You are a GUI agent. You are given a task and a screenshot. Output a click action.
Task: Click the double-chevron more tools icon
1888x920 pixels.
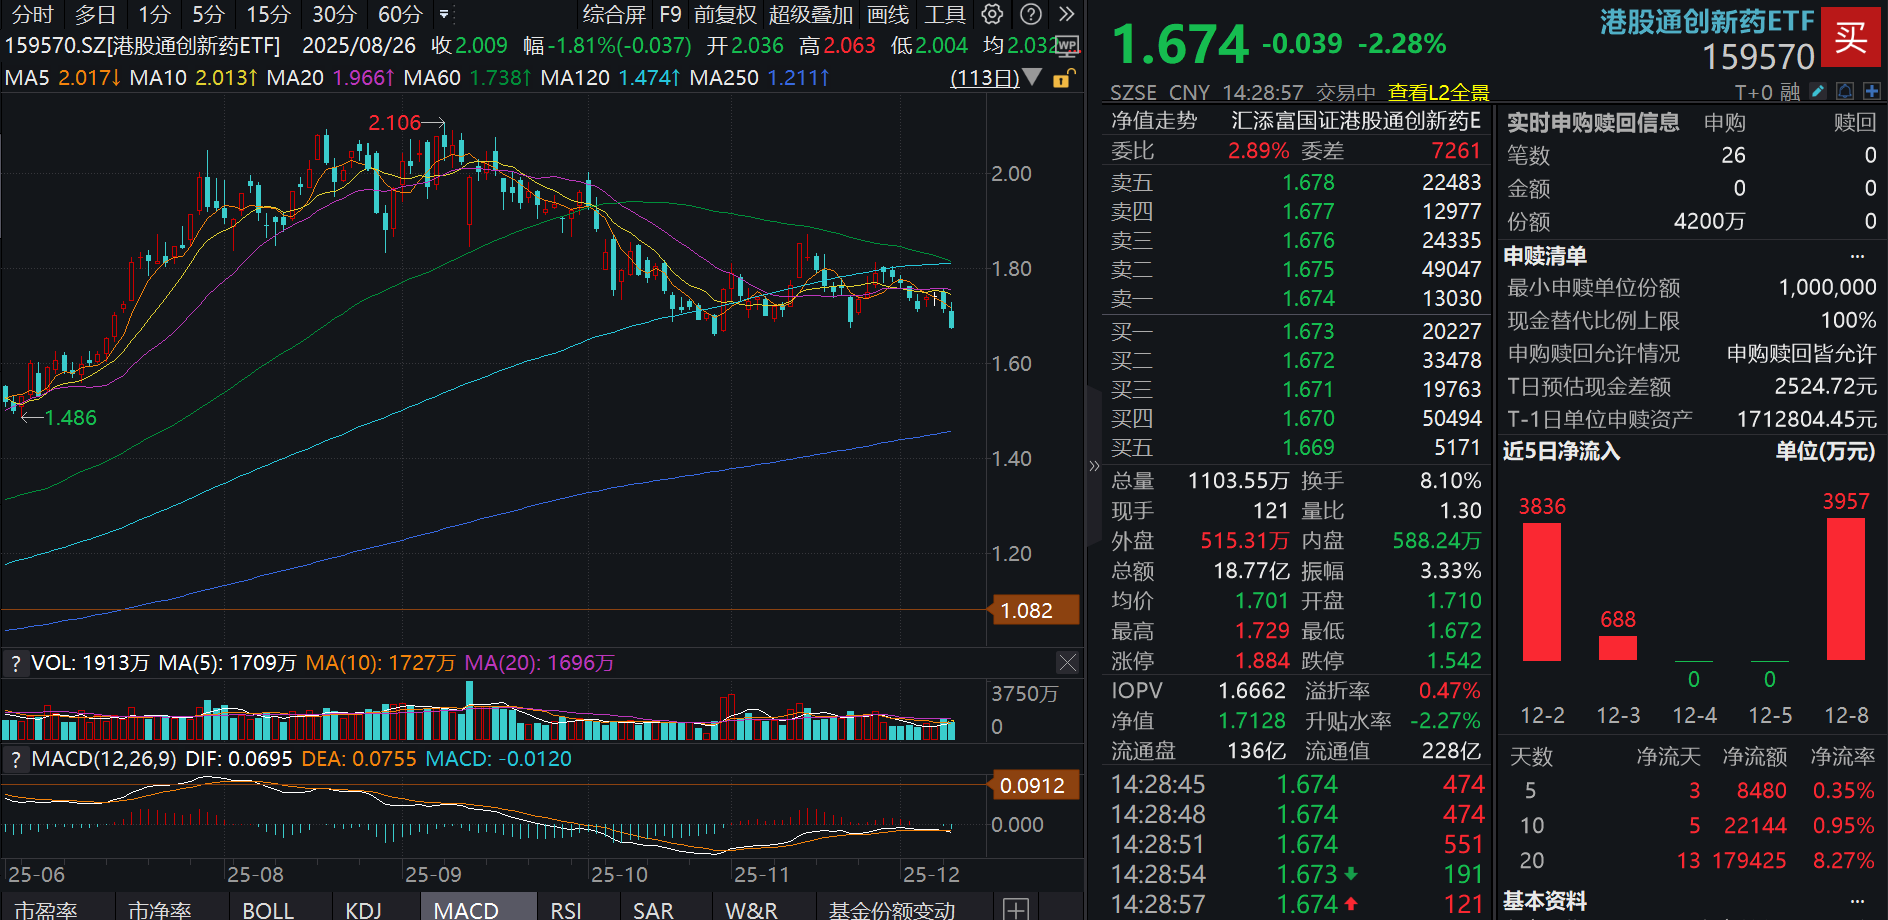point(1067,14)
